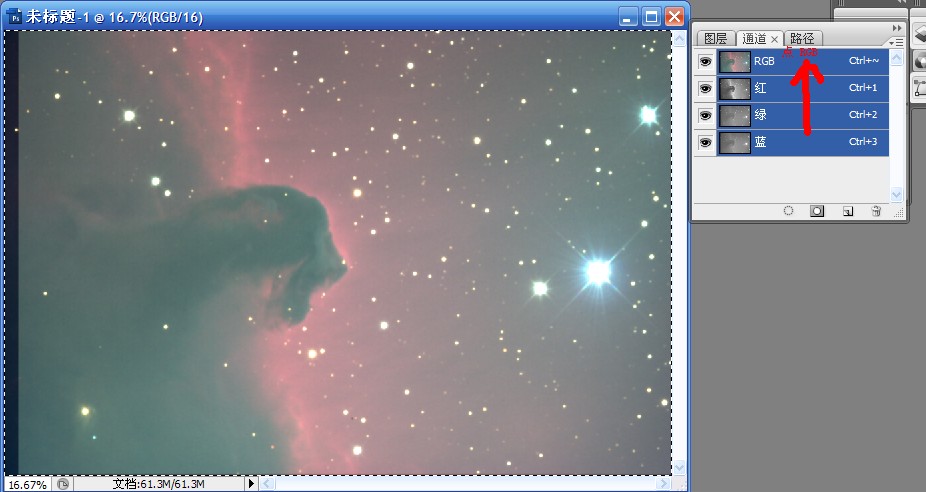
Task: Save selection as channel icon
Action: 817,211
